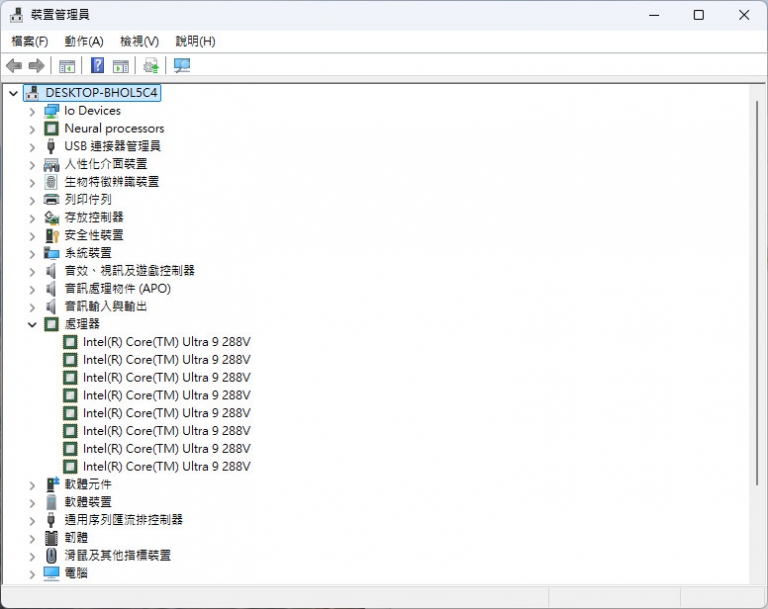Toggle the console tree pane icon
The image size is (768, 609).
coord(67,66)
